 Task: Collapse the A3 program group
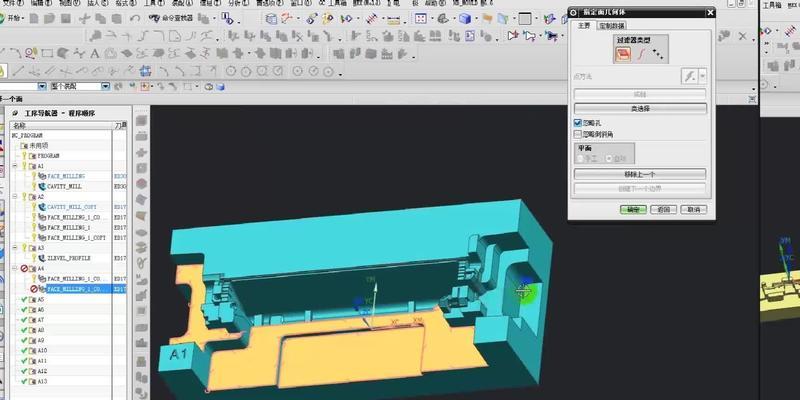tap(15, 248)
